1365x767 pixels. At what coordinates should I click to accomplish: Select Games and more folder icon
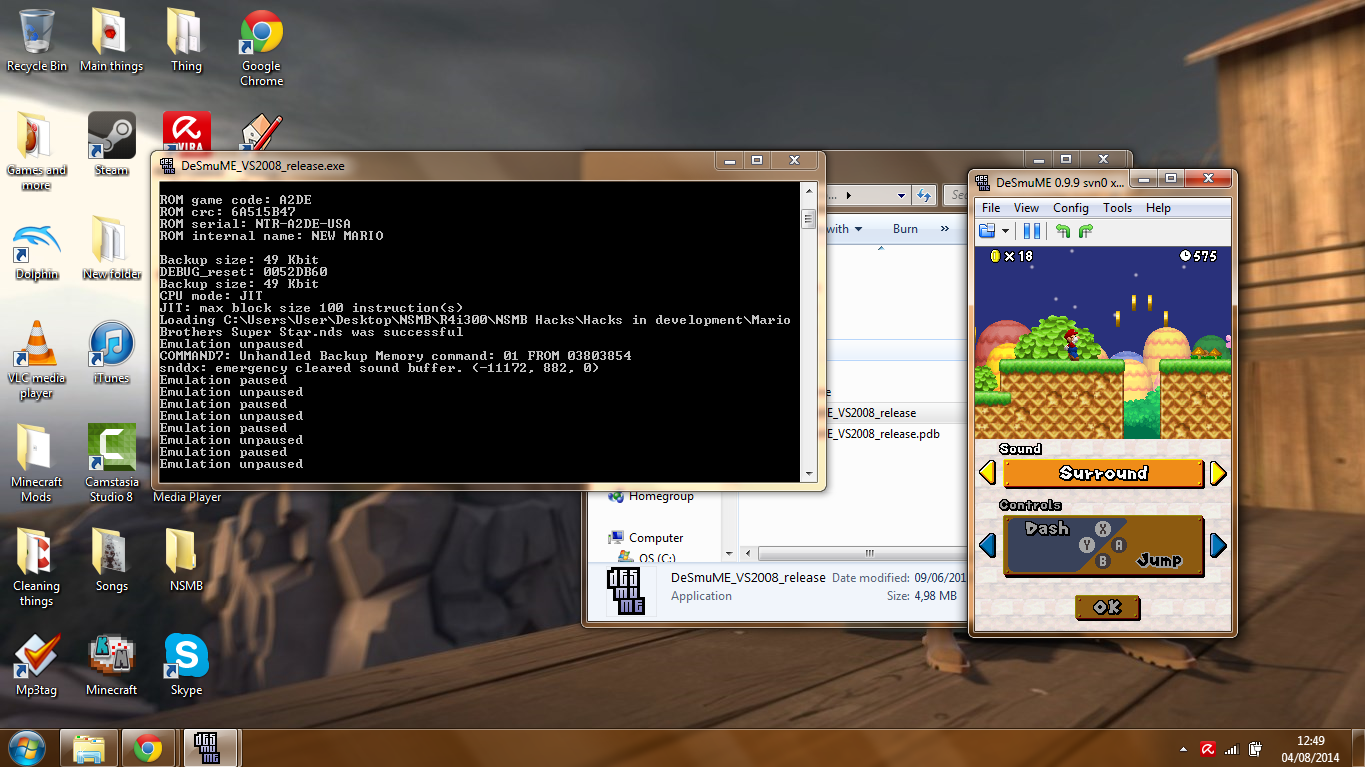click(36, 151)
